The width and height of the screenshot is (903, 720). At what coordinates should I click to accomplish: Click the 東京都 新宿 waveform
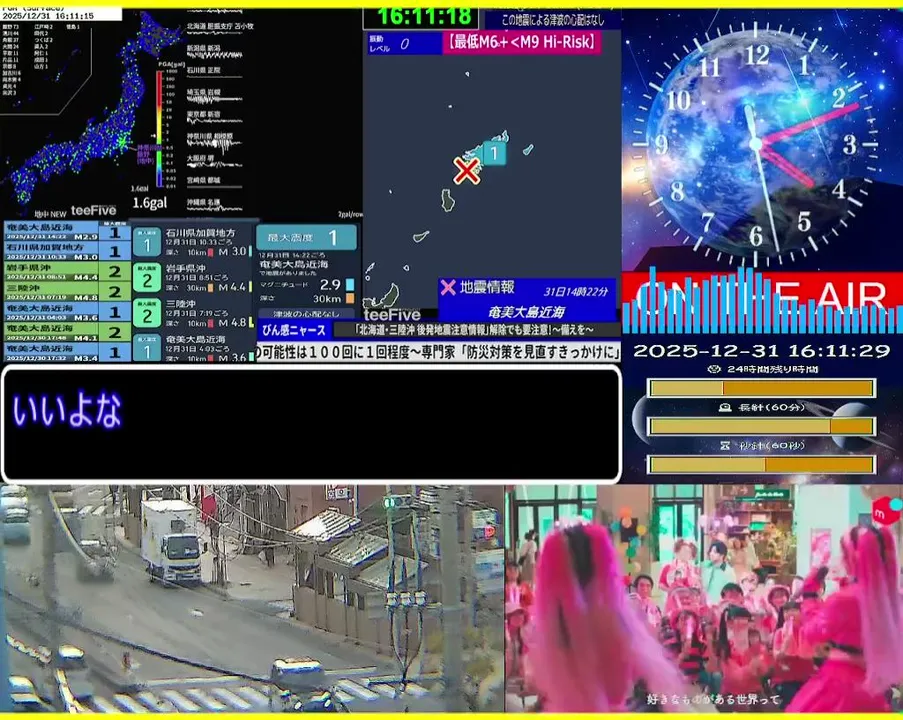pyautogui.click(x=214, y=121)
